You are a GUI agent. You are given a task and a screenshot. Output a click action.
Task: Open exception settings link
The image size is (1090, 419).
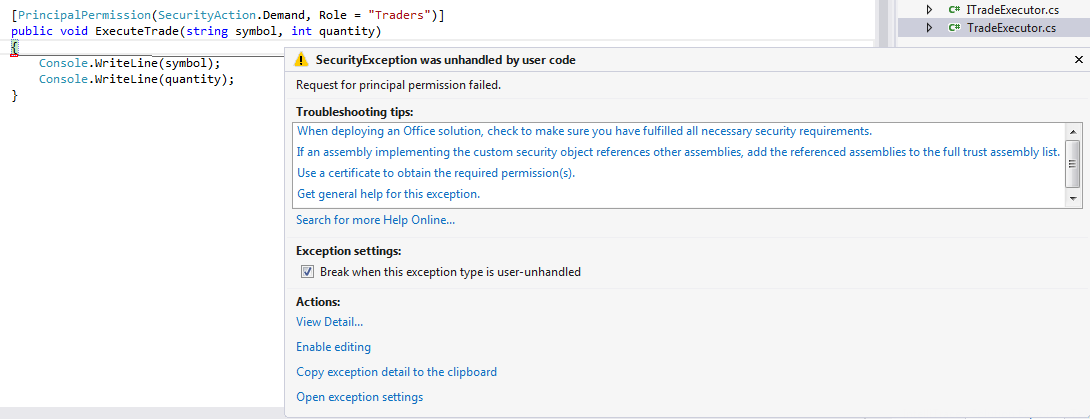pos(359,397)
